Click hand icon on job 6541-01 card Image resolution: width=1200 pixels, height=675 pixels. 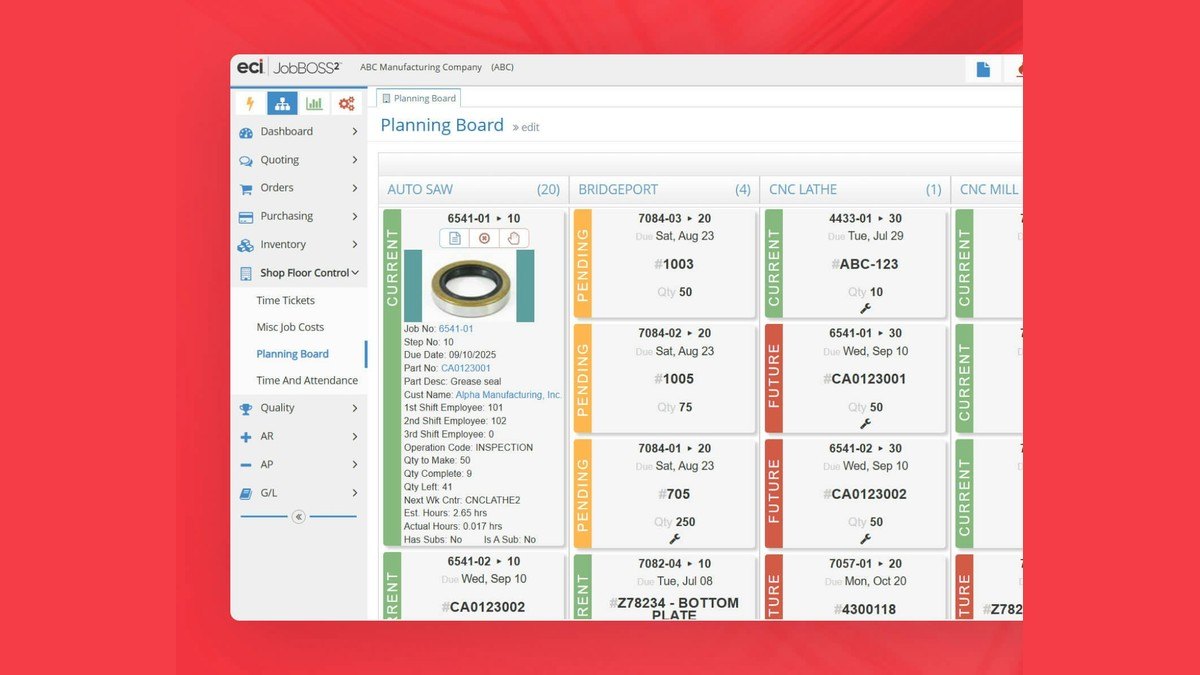pyautogui.click(x=514, y=238)
